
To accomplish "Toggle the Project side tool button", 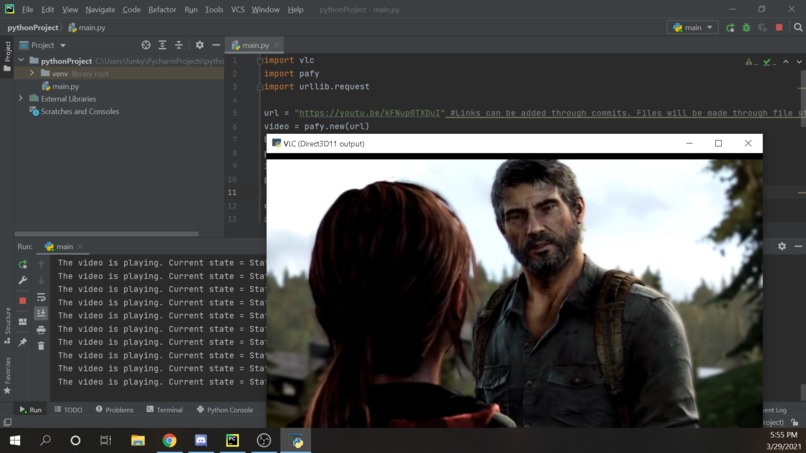I will (7, 57).
